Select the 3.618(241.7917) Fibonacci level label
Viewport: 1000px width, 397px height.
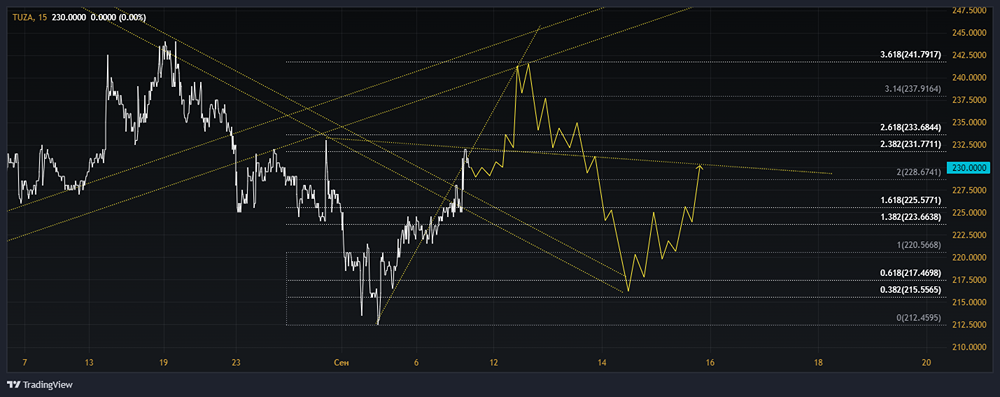911,55
